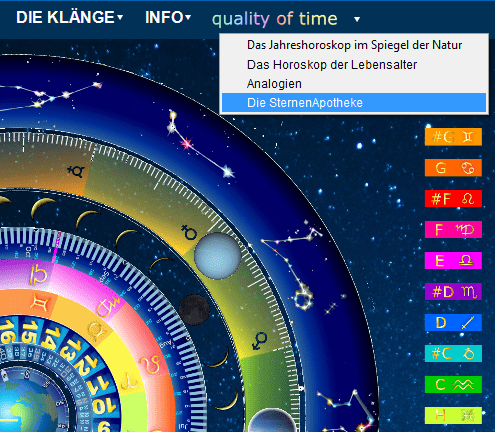Click the red #F Leo tone button
Image resolution: width=495 pixels, height=432 pixels.
453,199
